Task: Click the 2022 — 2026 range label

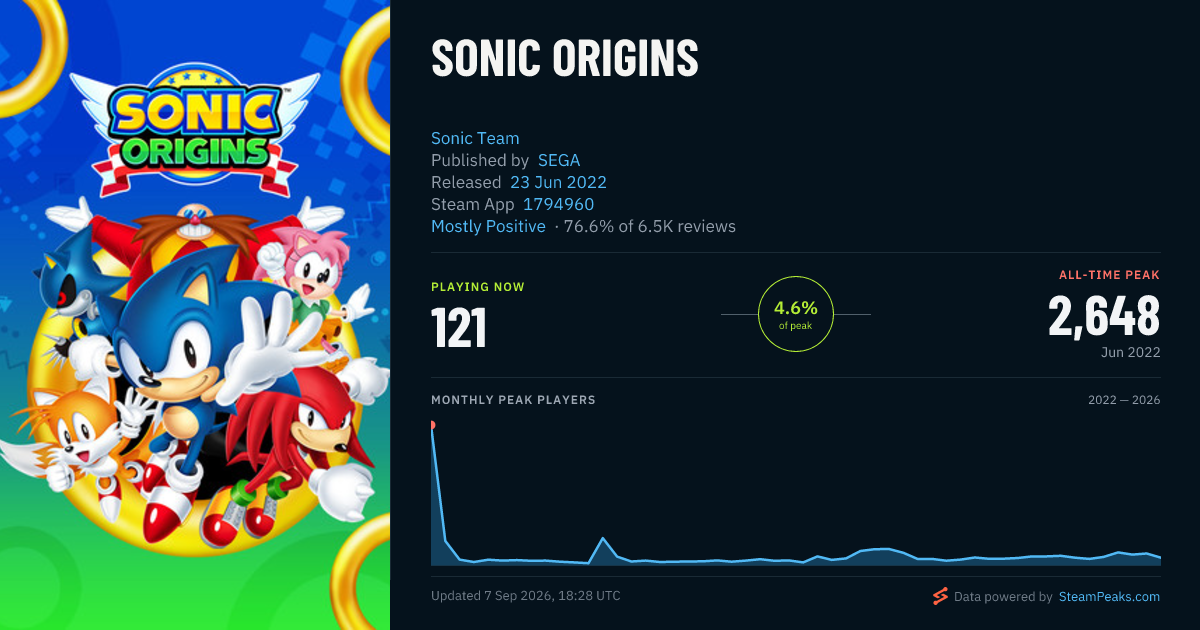Action: pos(1124,400)
